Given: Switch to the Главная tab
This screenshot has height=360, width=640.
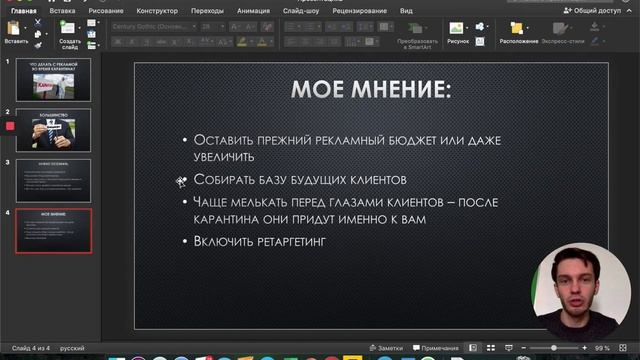Looking at the screenshot, I should pos(24,11).
